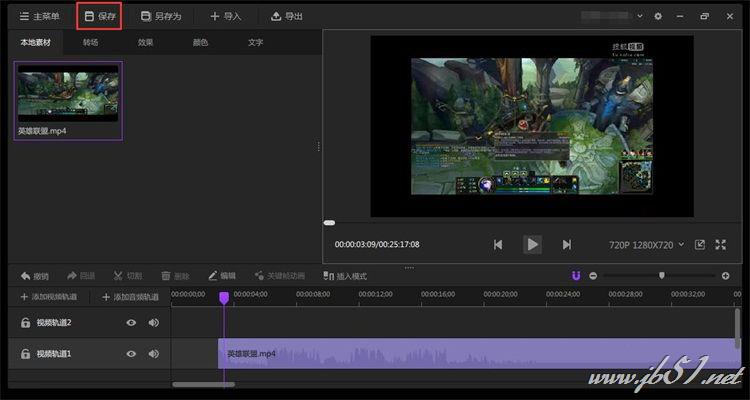Click the 00:00:24;00 ruler mark
750x400 pixels.
563,294
